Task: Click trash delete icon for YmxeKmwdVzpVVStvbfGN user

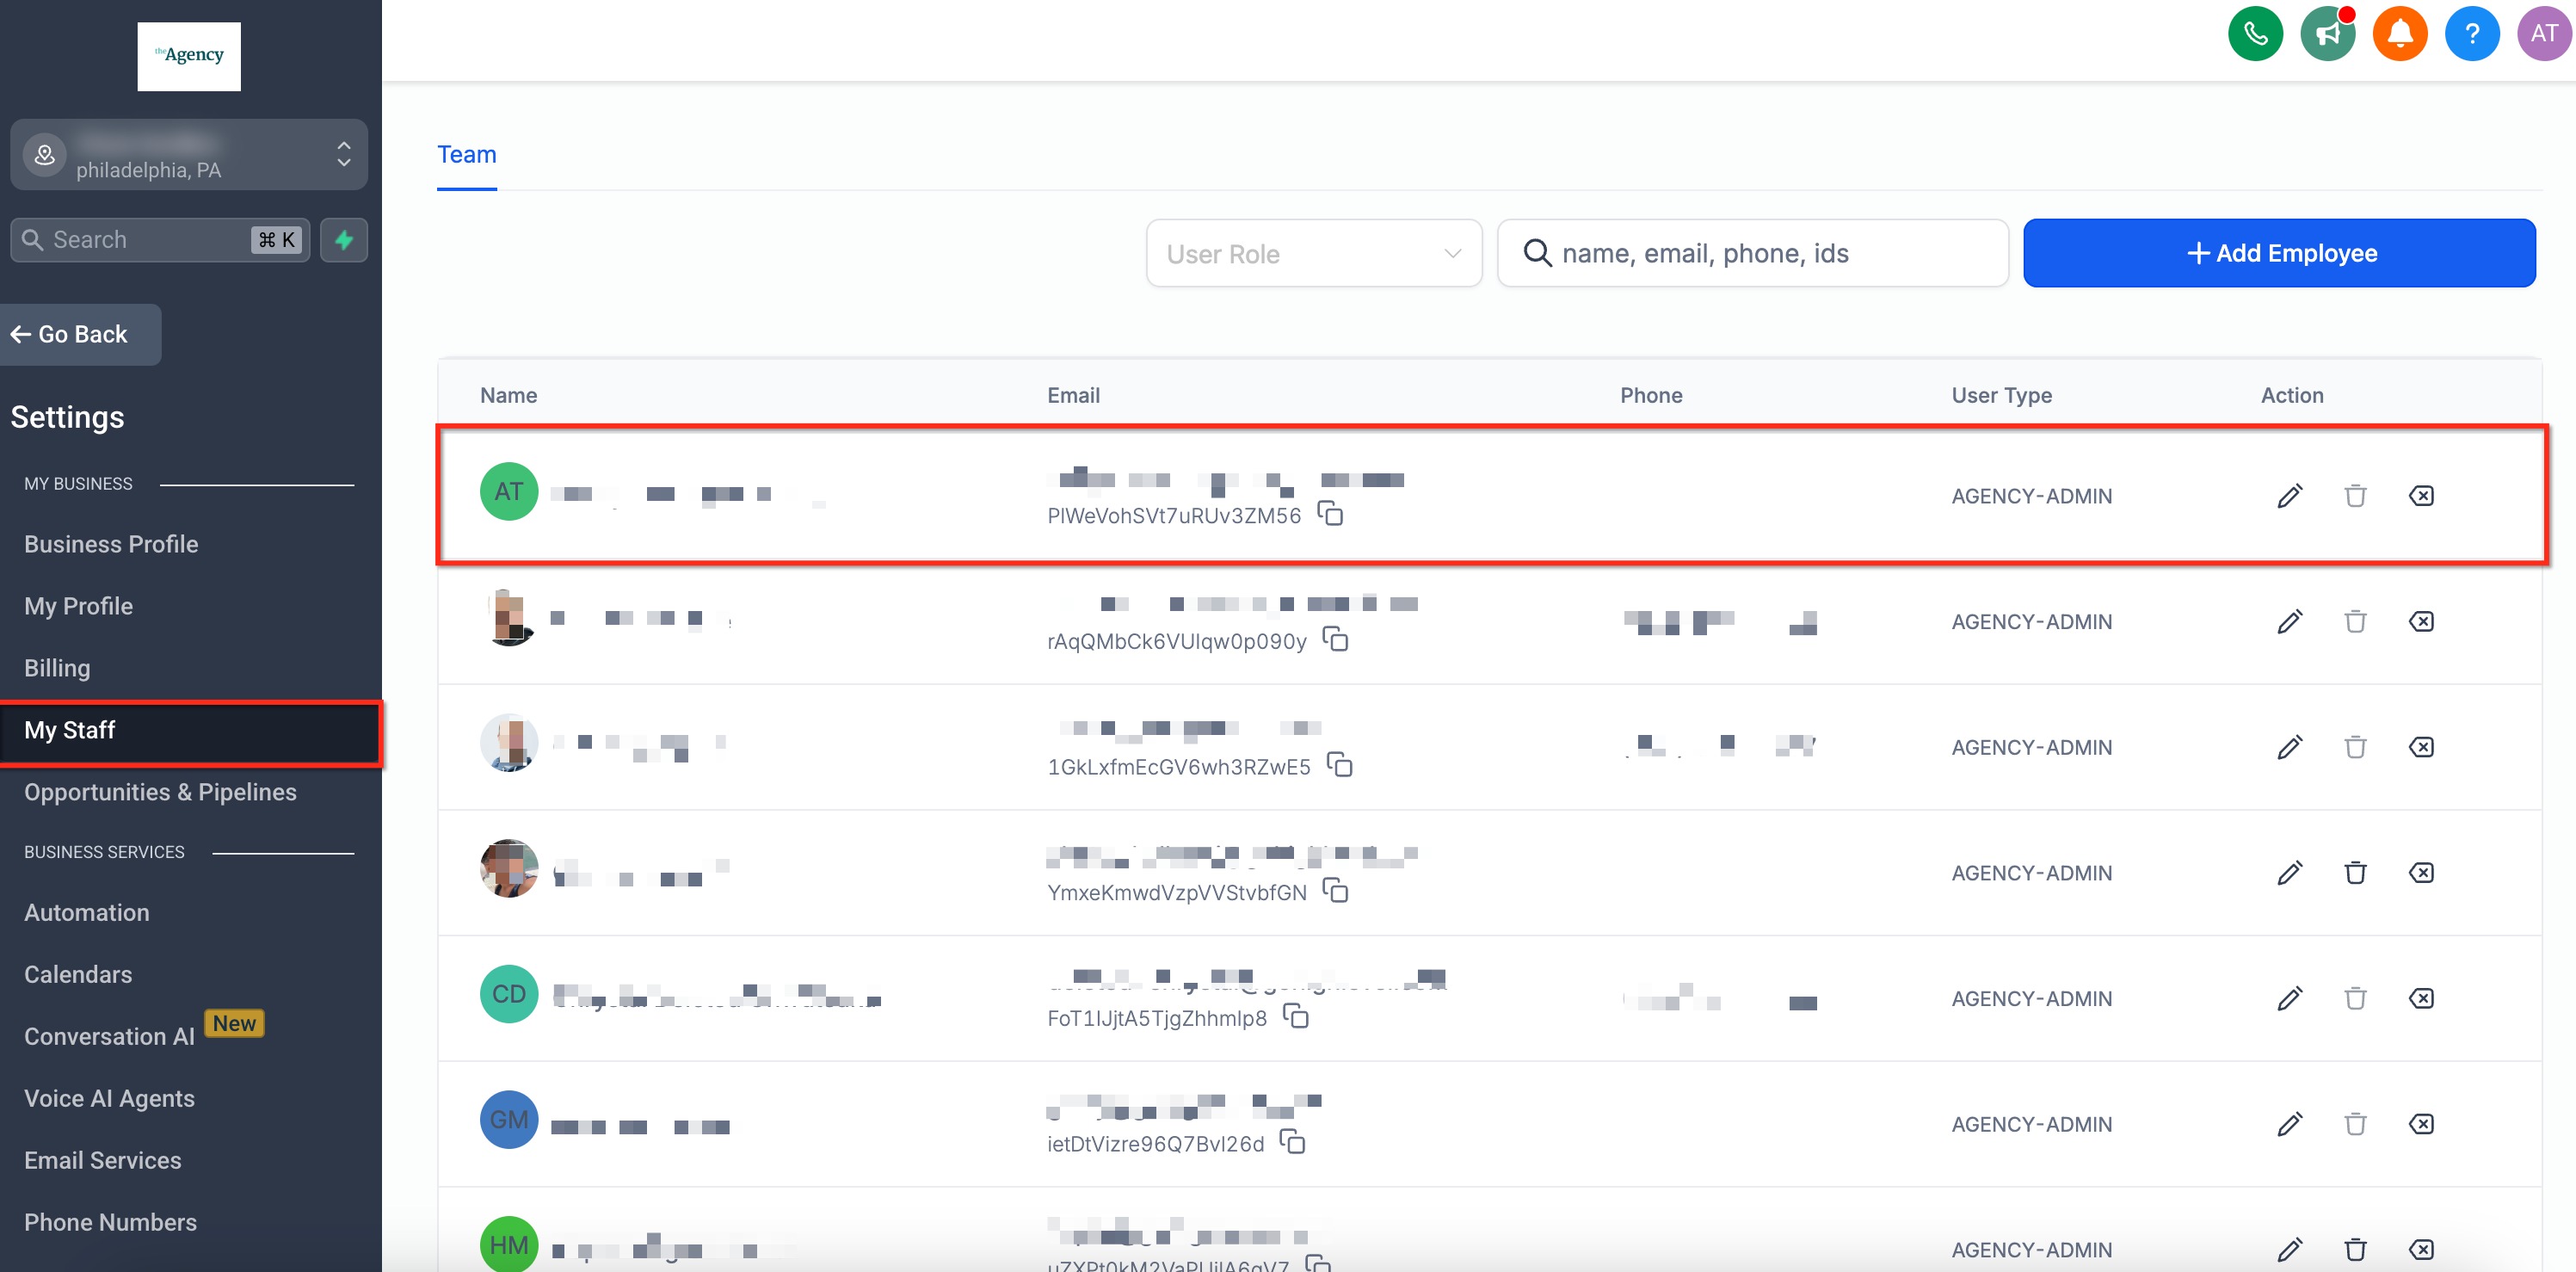Action: [2355, 873]
